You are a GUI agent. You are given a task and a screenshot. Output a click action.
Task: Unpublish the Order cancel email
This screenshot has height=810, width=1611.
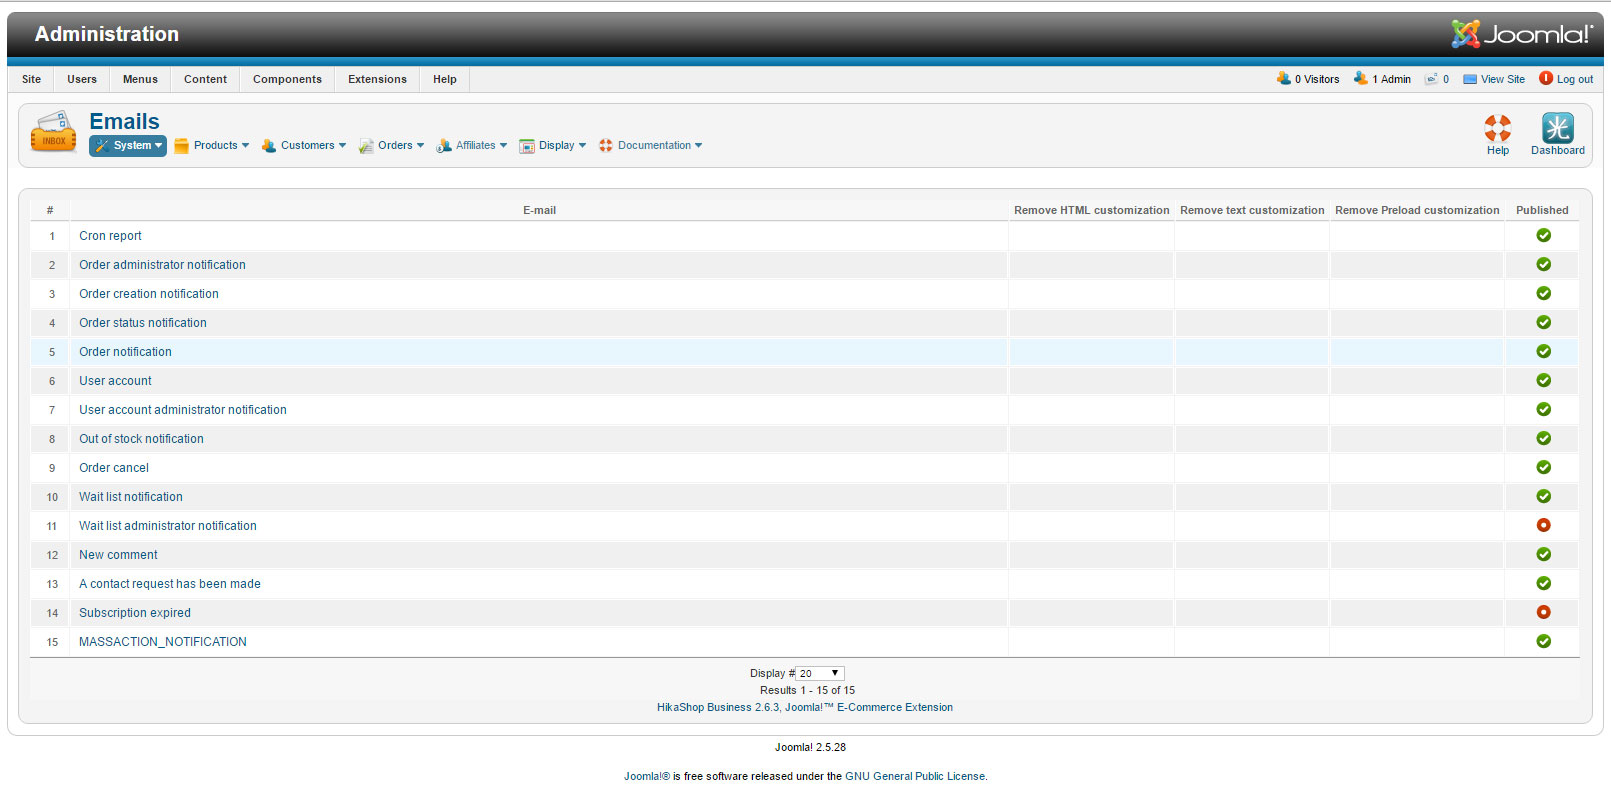point(1543,467)
